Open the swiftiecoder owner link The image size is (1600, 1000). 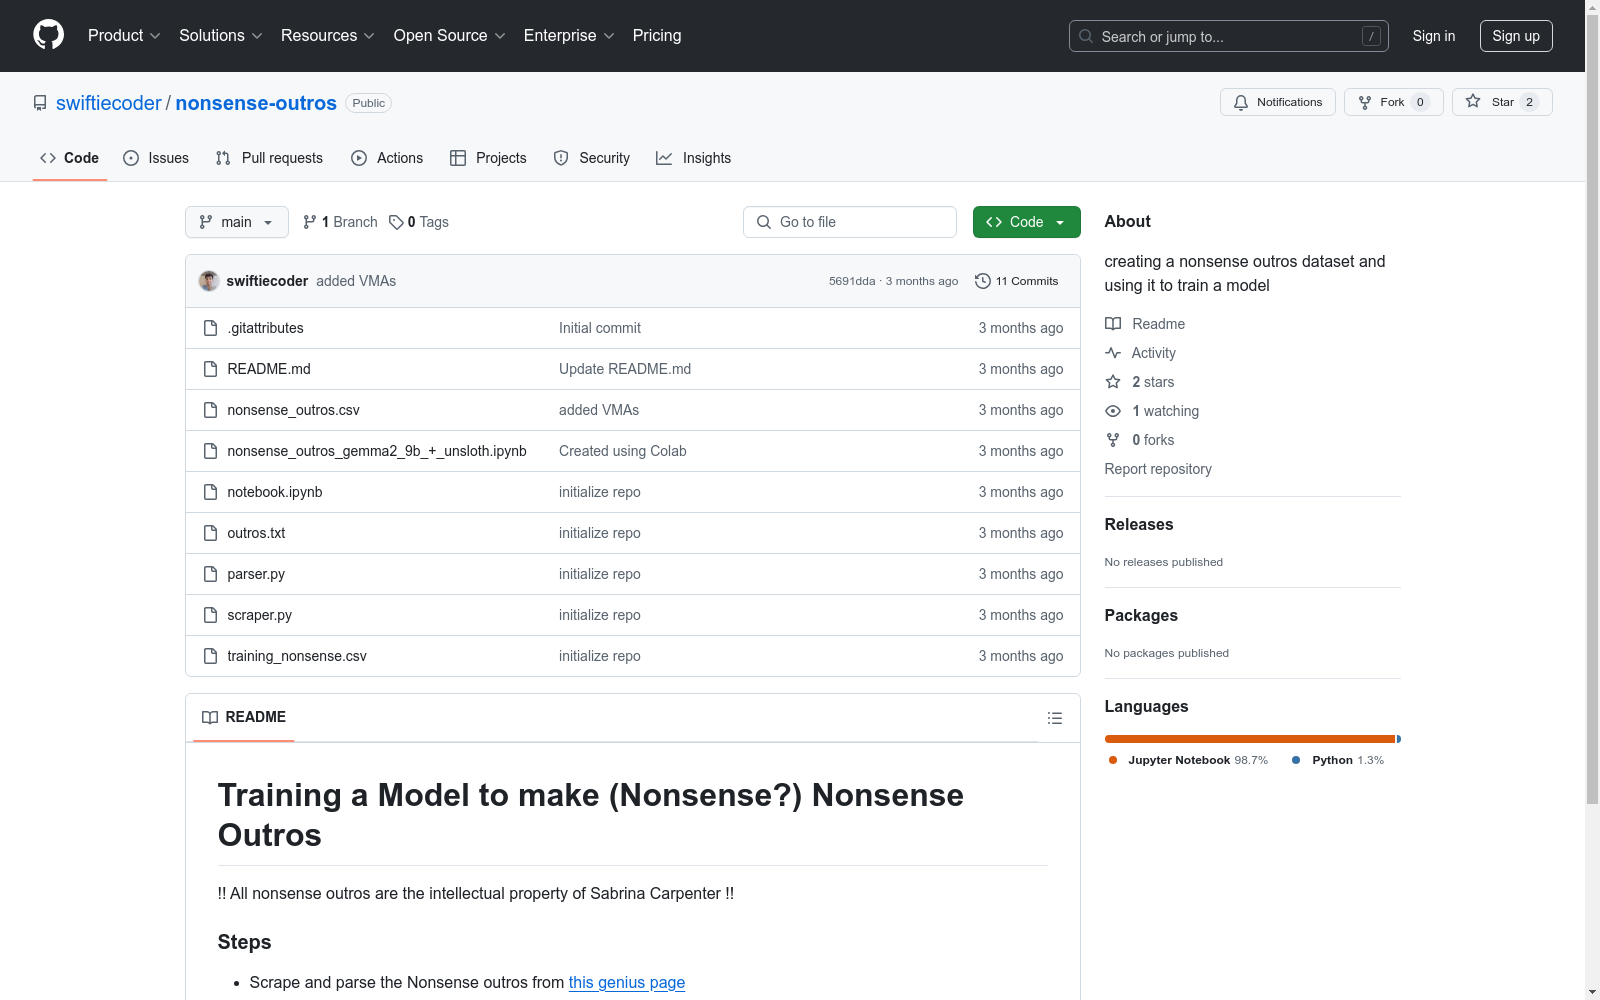tap(109, 103)
